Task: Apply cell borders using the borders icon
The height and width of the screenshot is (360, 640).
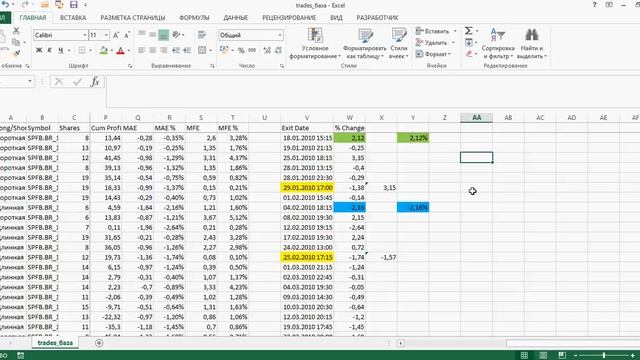Action: pos(82,50)
